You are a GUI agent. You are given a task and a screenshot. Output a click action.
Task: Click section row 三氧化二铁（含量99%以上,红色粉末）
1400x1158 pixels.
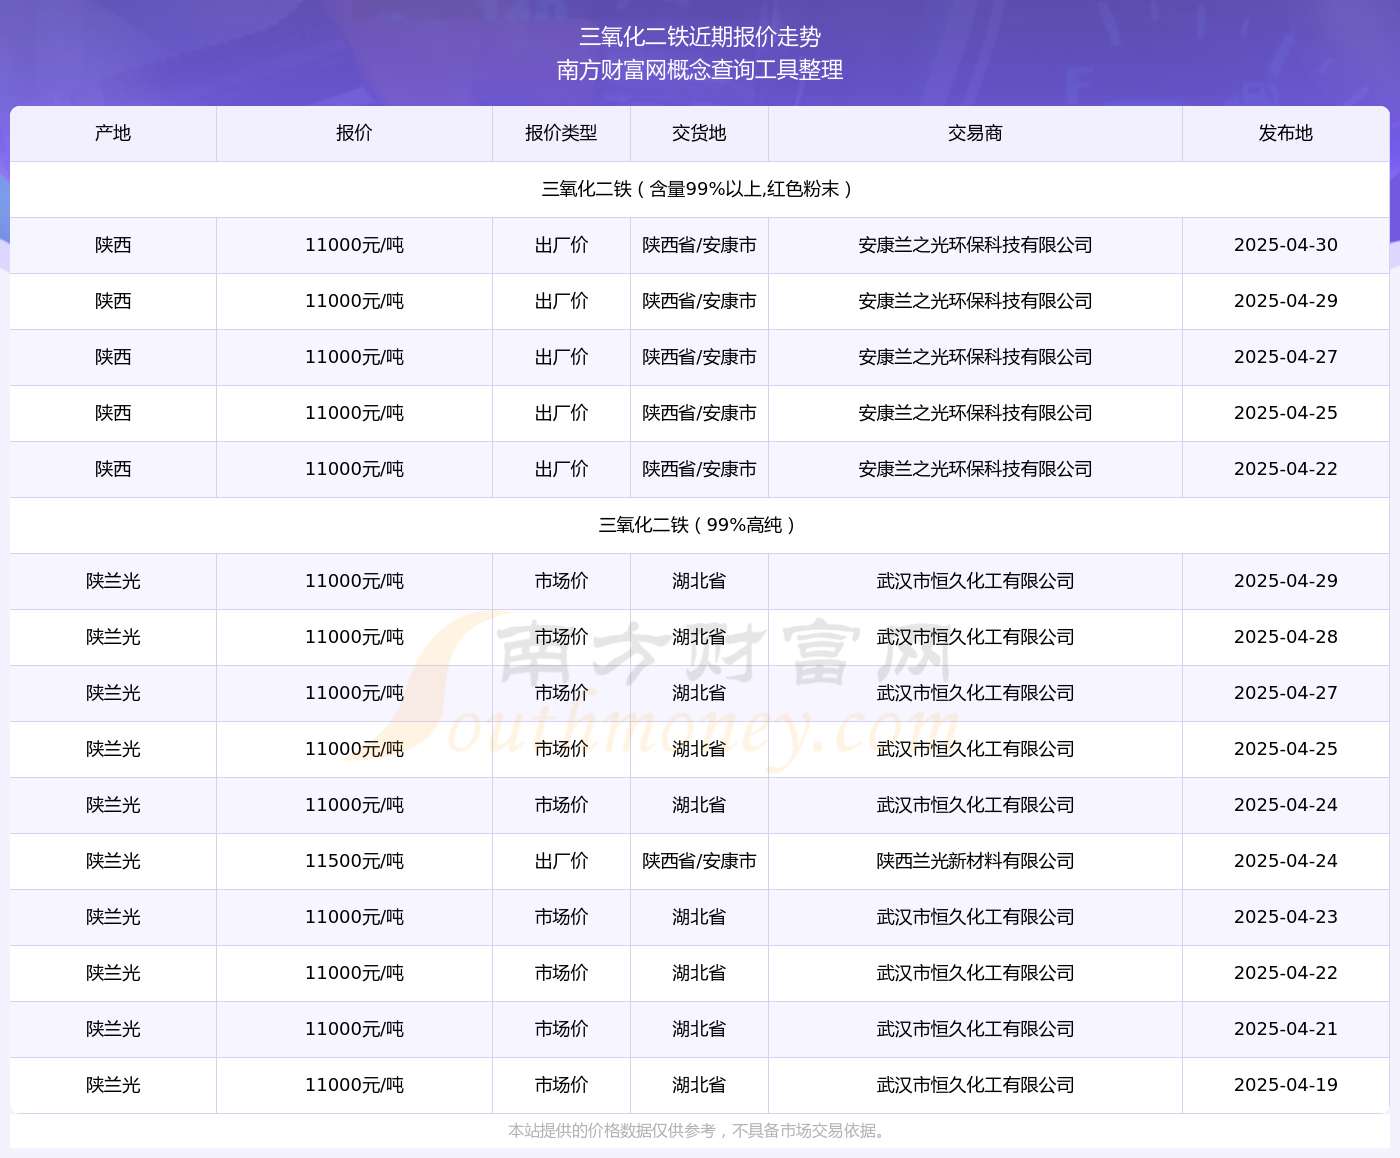pyautogui.click(x=700, y=189)
